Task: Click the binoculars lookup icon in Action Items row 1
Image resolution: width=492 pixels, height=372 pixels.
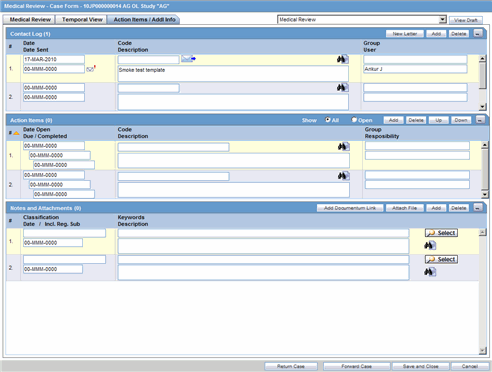Action: (343, 147)
